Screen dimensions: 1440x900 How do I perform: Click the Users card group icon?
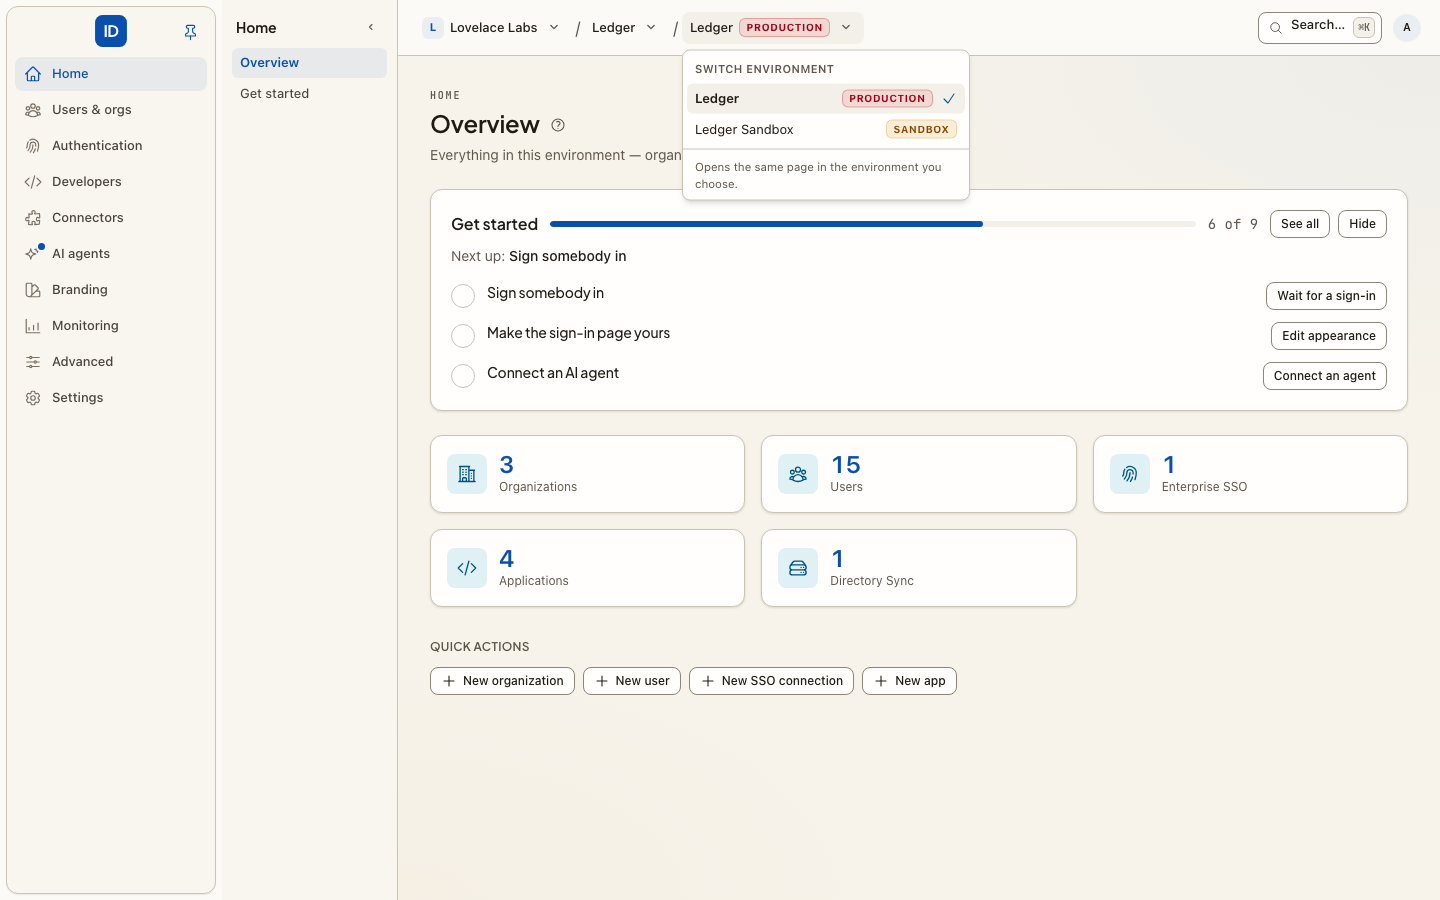coord(798,474)
